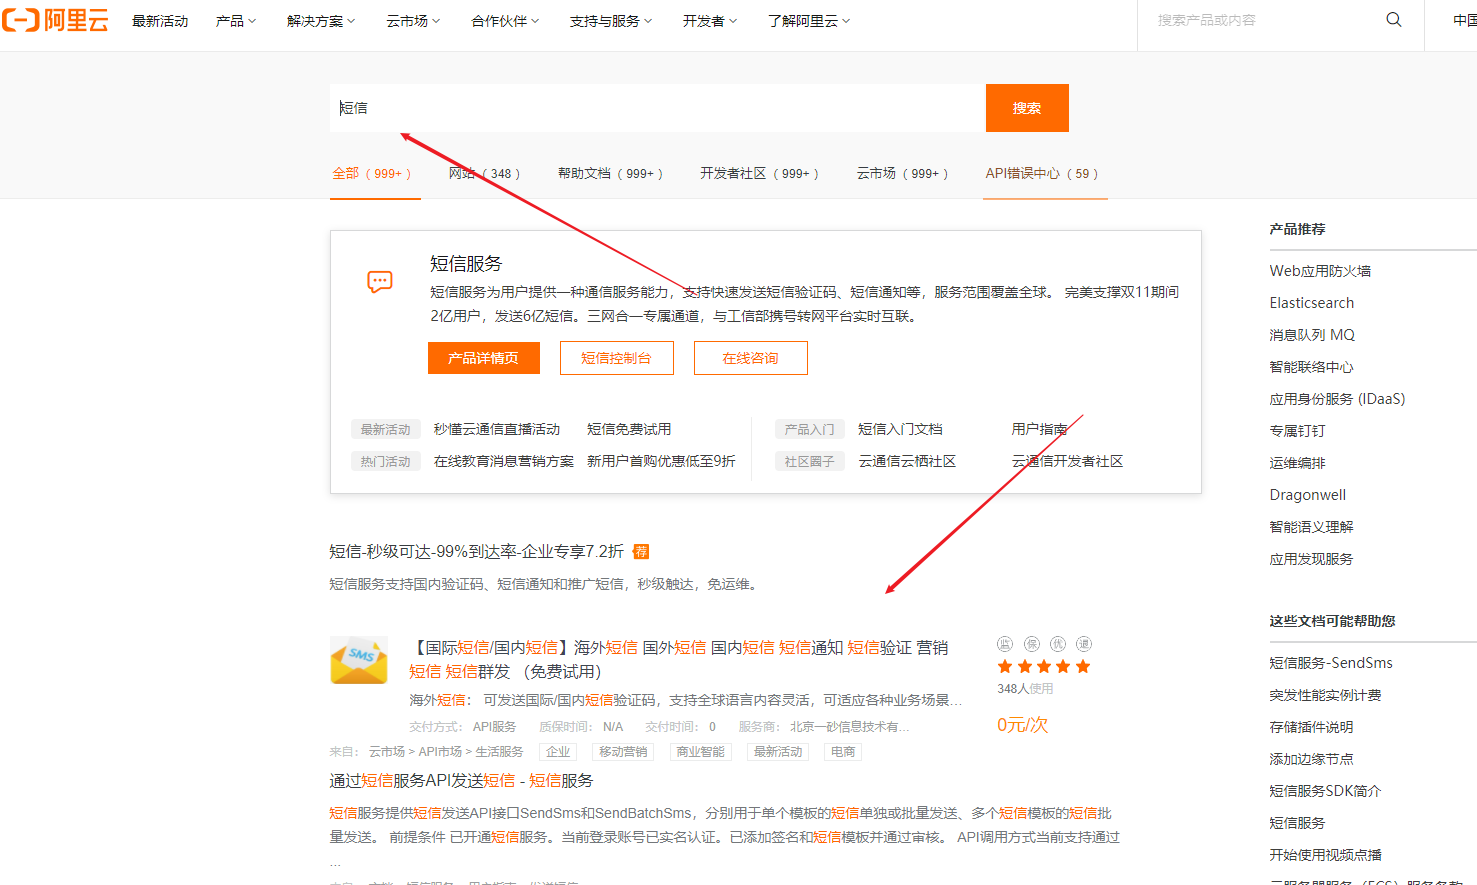Image resolution: width=1477 pixels, height=885 pixels.
Task: Focus the main search field containing 短信
Action: [658, 108]
